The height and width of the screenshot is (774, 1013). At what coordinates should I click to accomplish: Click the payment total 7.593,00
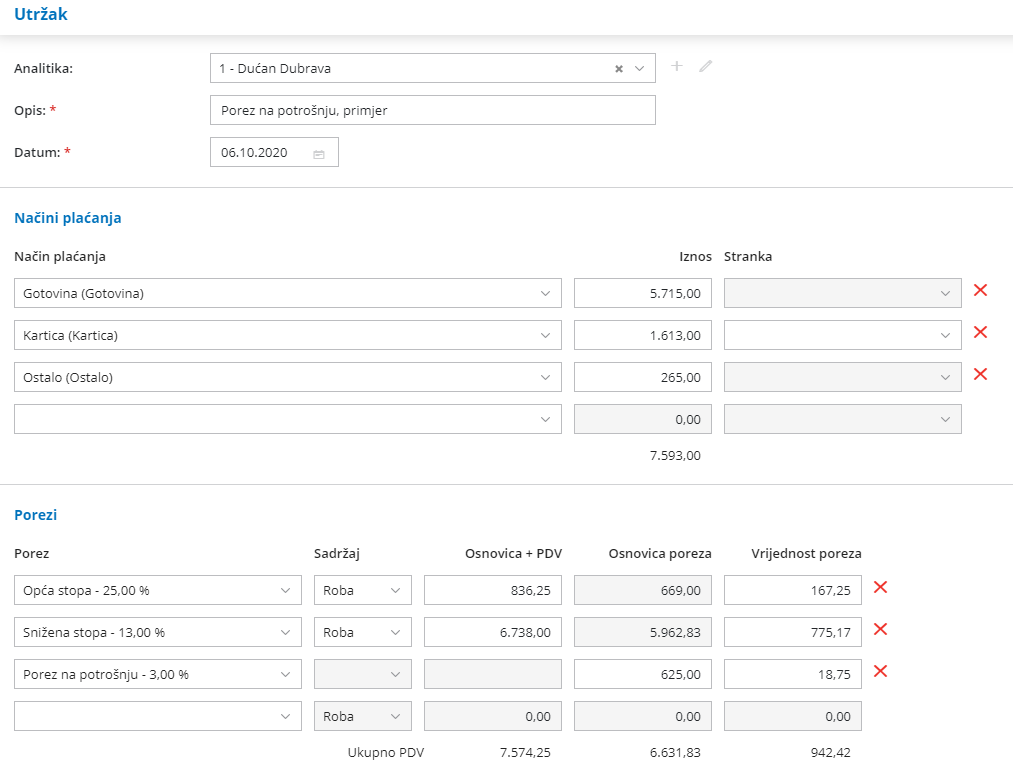click(x=675, y=455)
